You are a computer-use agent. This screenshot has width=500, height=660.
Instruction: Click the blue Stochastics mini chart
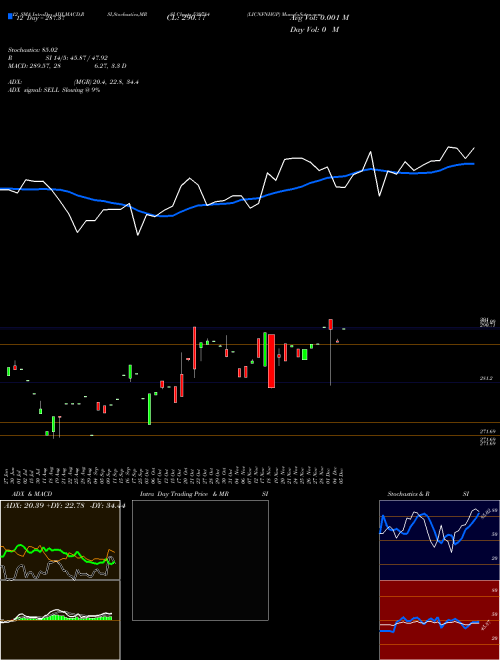pos(439,540)
